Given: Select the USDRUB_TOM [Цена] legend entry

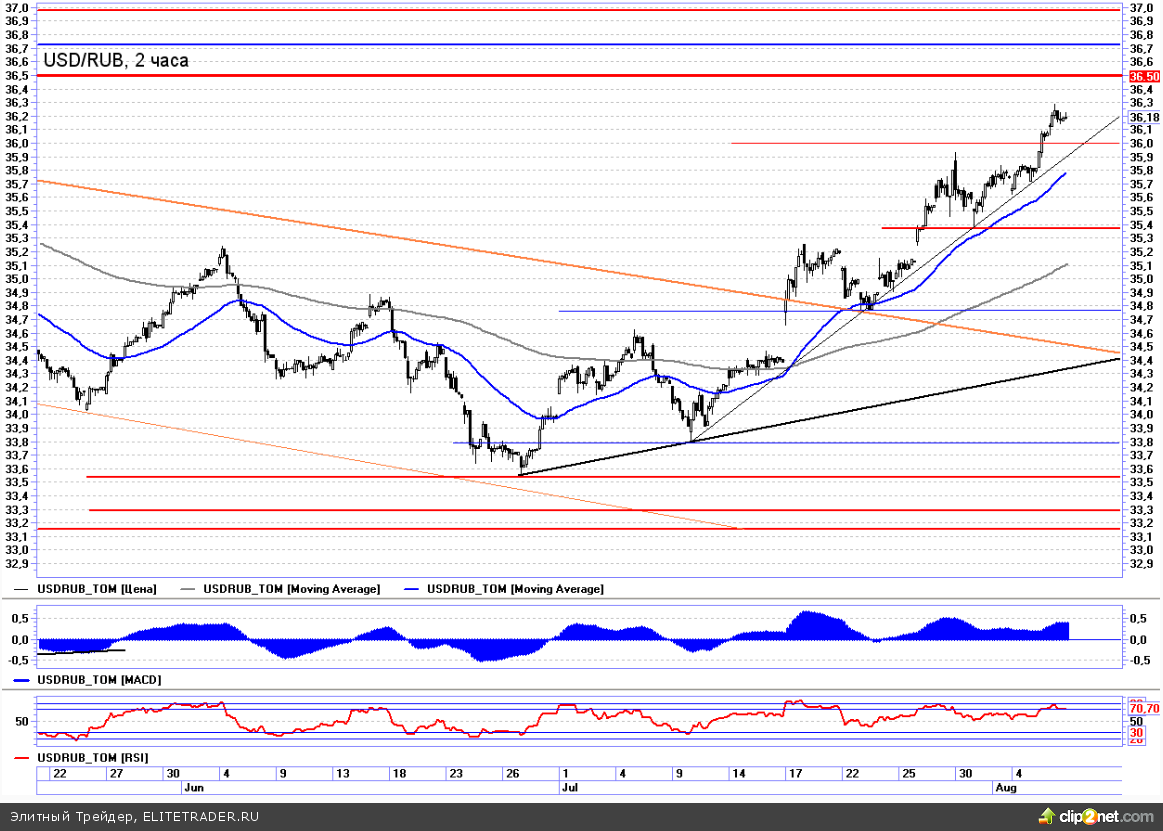Looking at the screenshot, I should tap(96, 589).
